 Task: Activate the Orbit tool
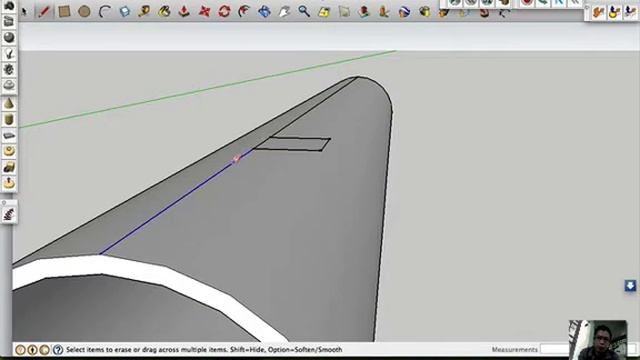click(x=264, y=11)
